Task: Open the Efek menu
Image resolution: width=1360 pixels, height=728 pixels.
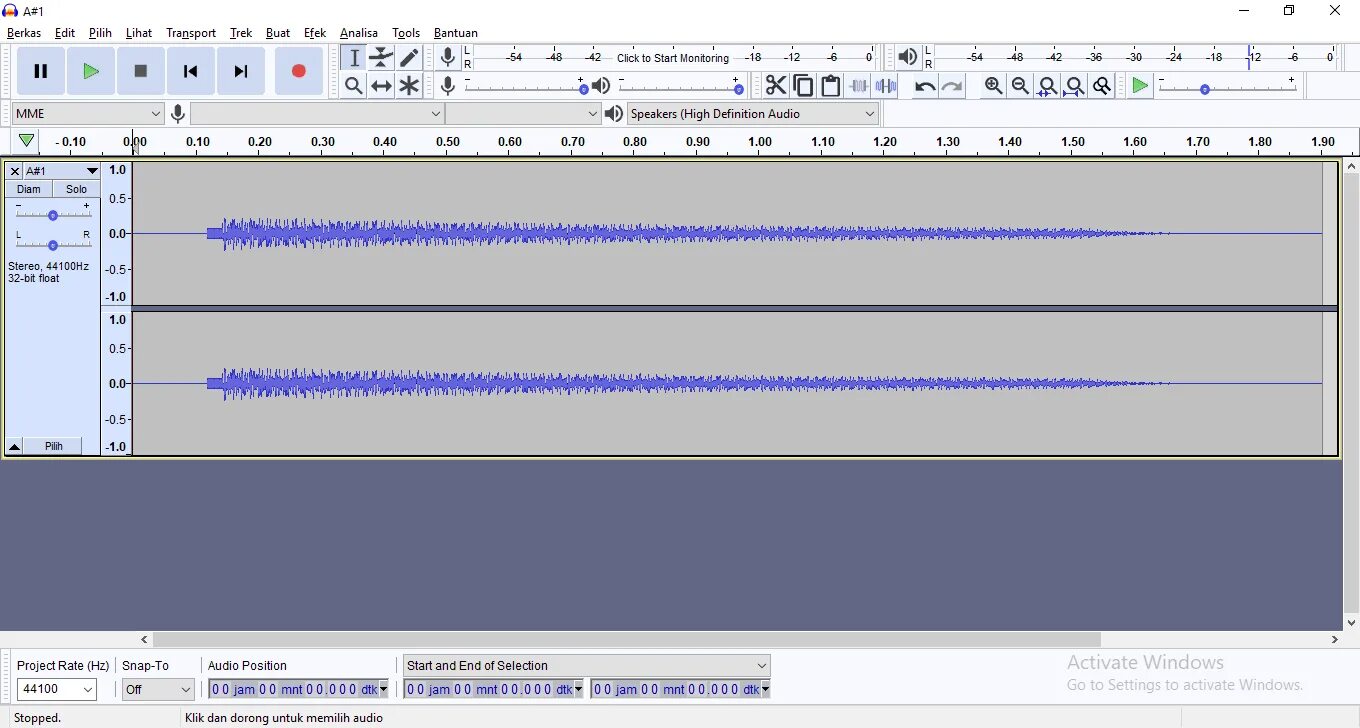Action: (315, 33)
